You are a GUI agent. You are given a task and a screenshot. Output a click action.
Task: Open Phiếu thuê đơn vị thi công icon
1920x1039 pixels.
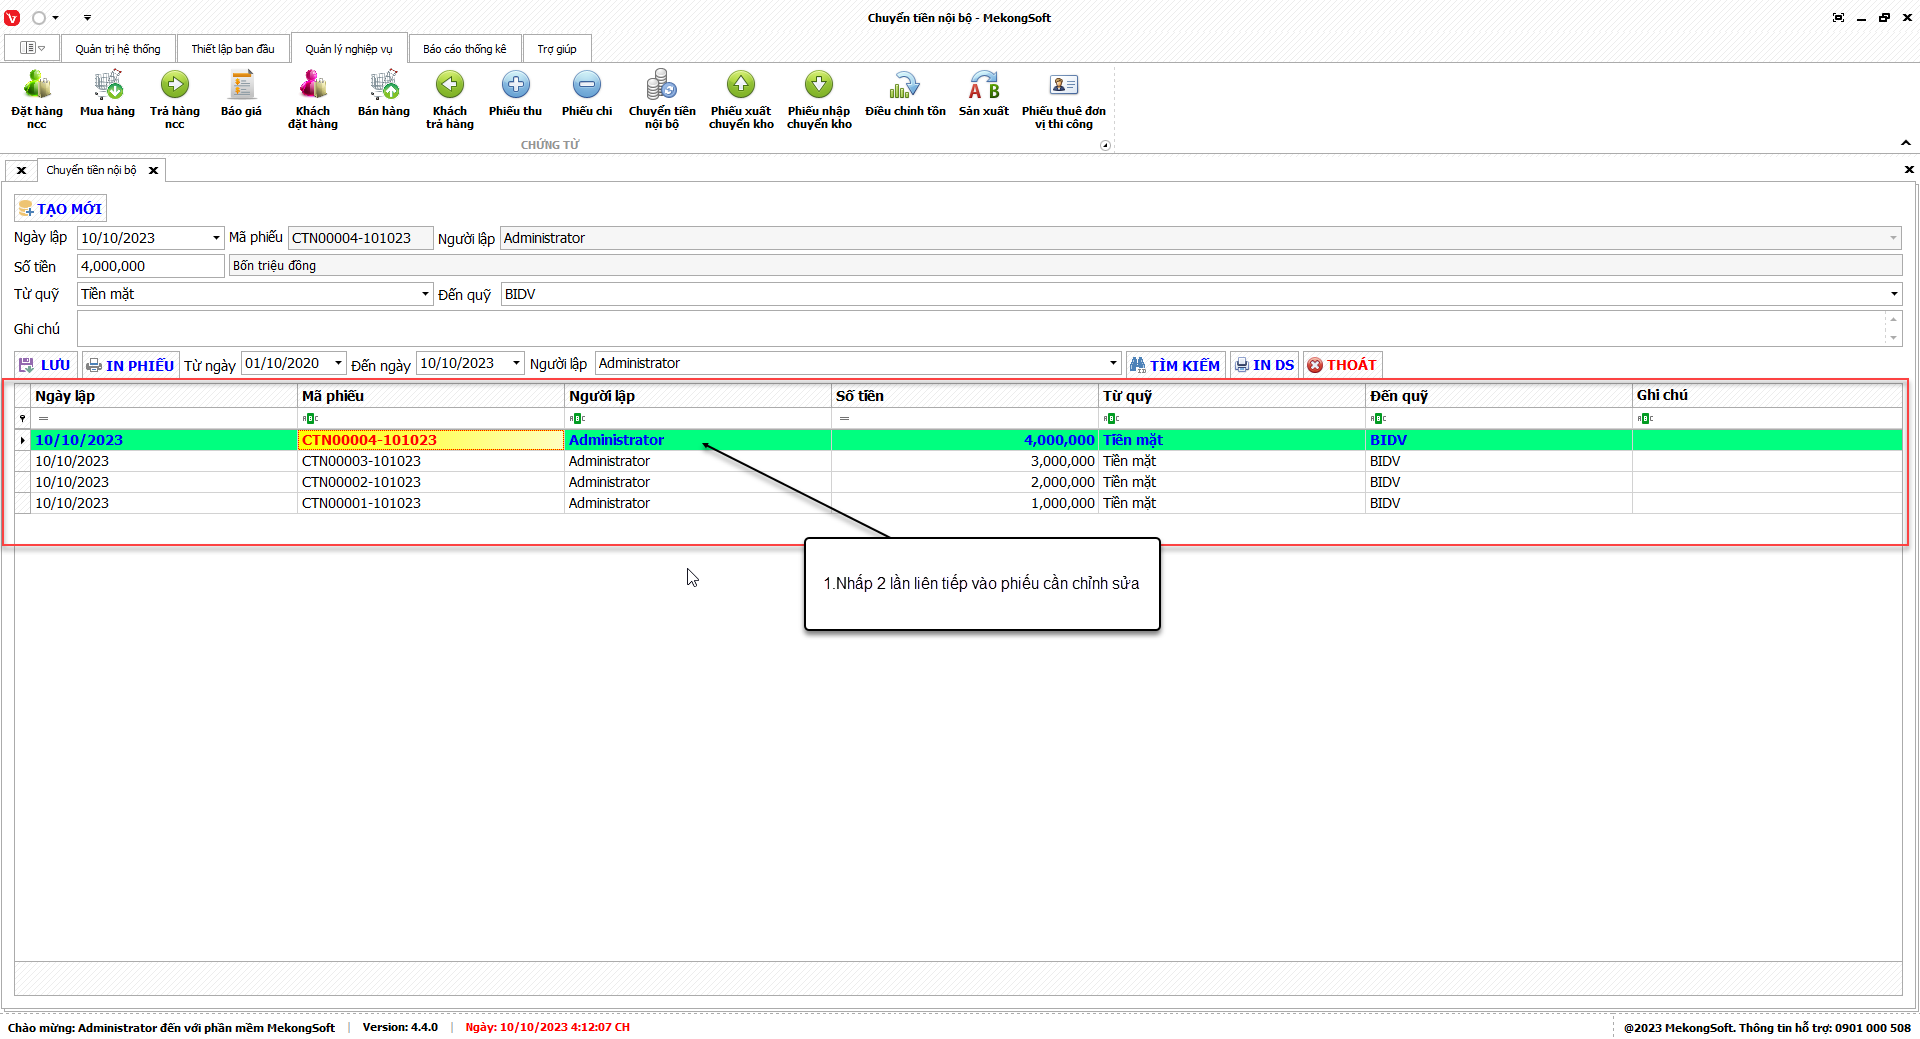click(1064, 99)
